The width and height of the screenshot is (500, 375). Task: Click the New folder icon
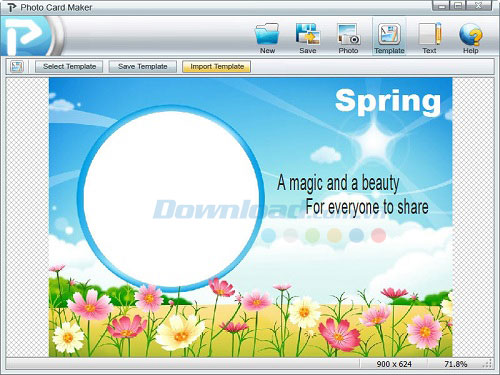click(267, 34)
